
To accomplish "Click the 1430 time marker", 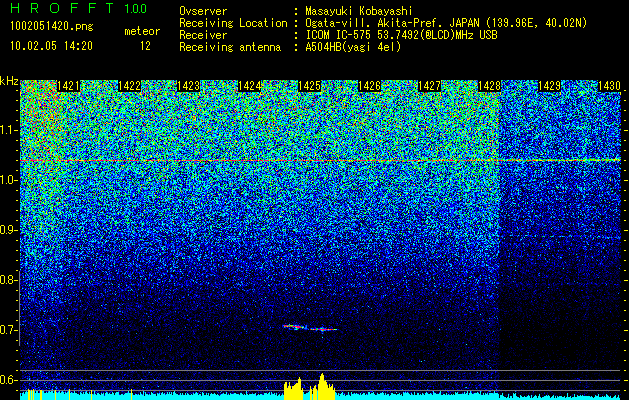I will pyautogui.click(x=609, y=86).
